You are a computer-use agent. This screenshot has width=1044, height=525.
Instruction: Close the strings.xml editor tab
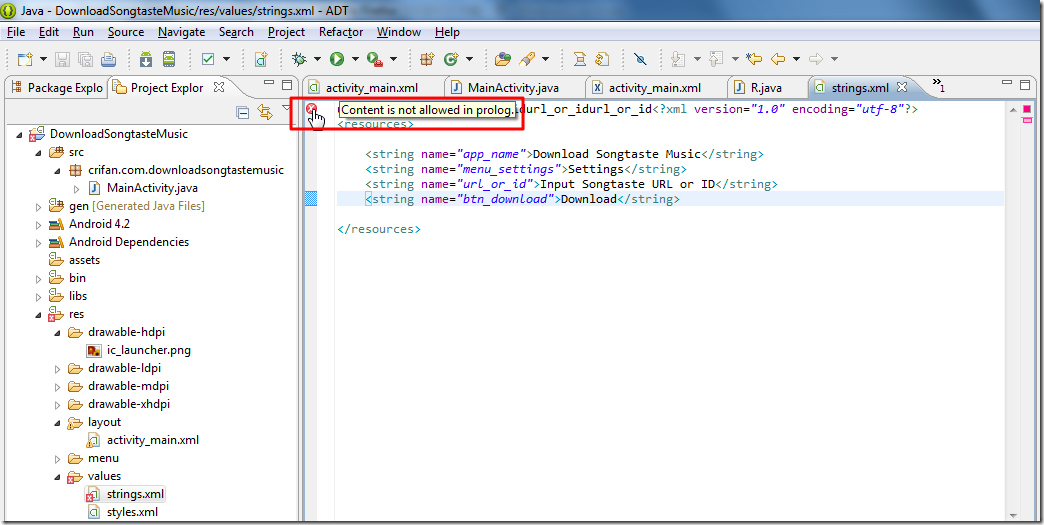(902, 87)
